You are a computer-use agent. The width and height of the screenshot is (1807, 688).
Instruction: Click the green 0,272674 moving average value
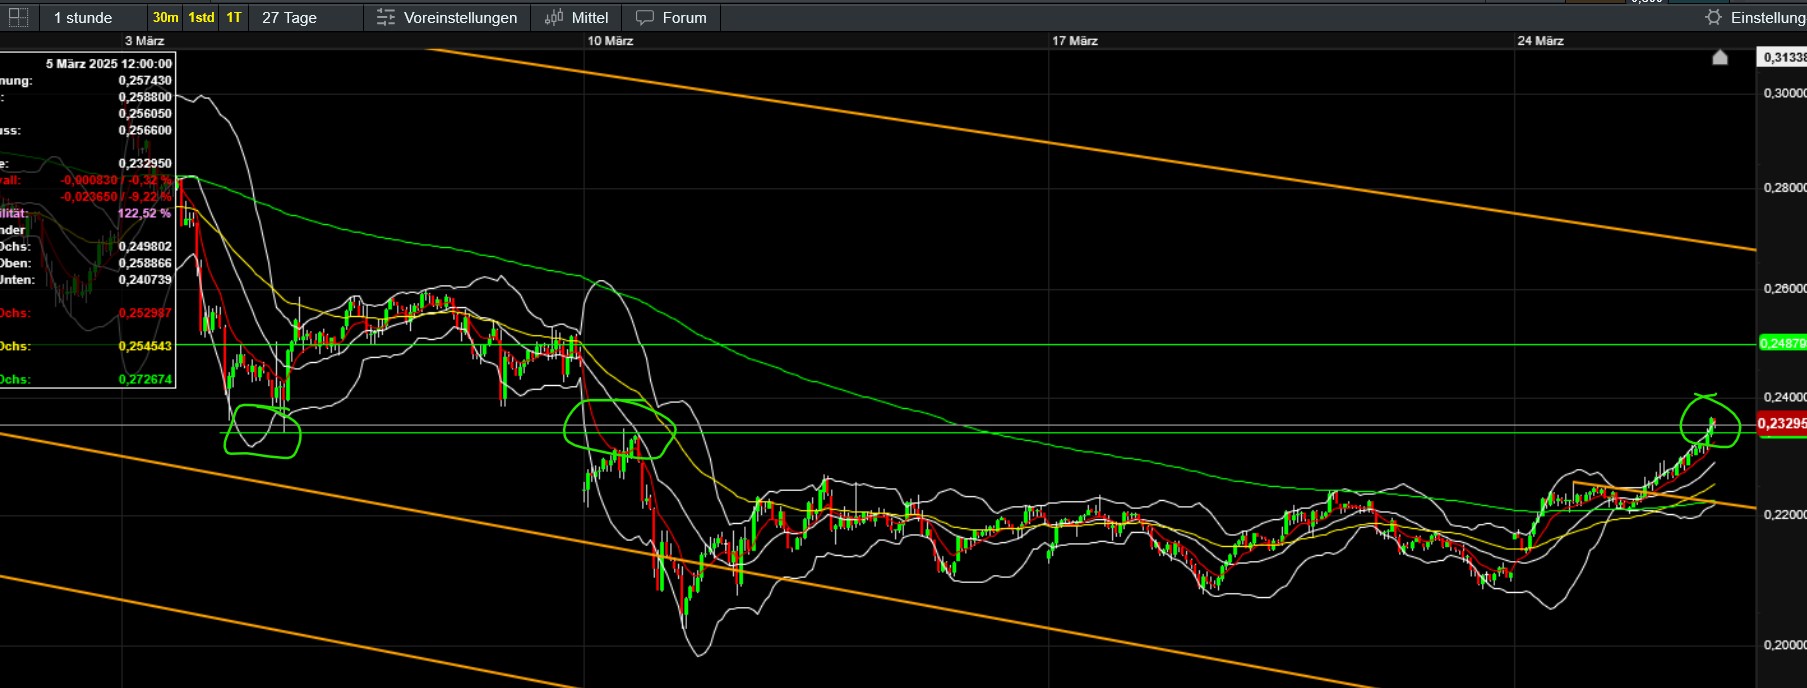[x=145, y=379]
